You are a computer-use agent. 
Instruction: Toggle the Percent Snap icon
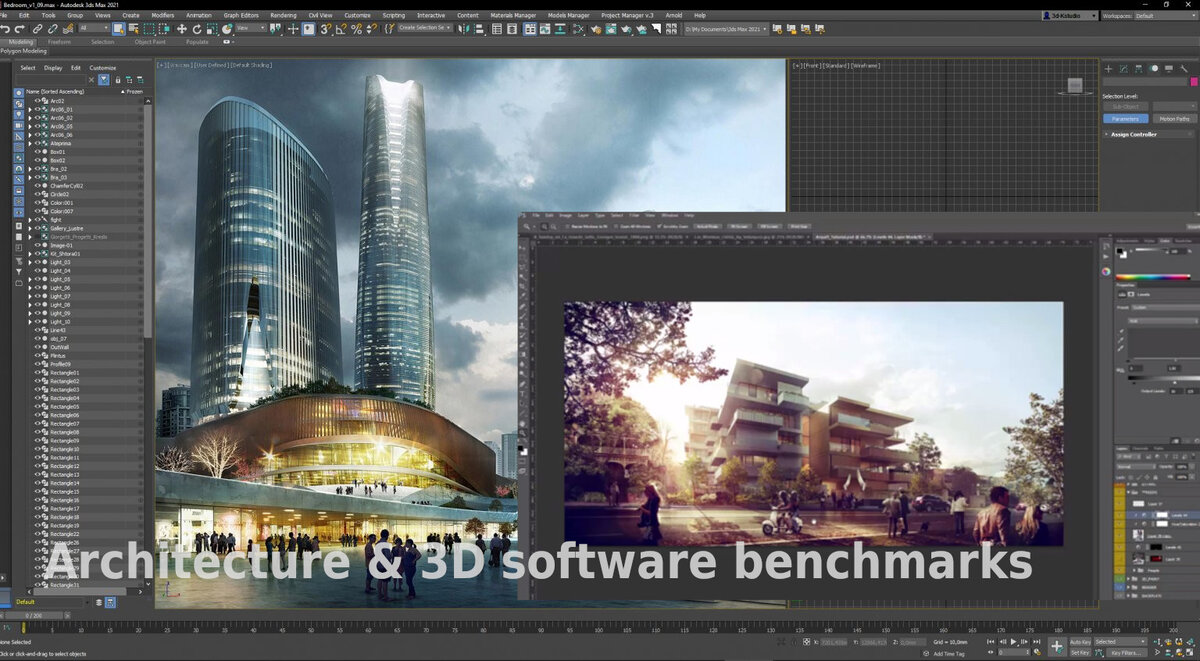[x=357, y=29]
